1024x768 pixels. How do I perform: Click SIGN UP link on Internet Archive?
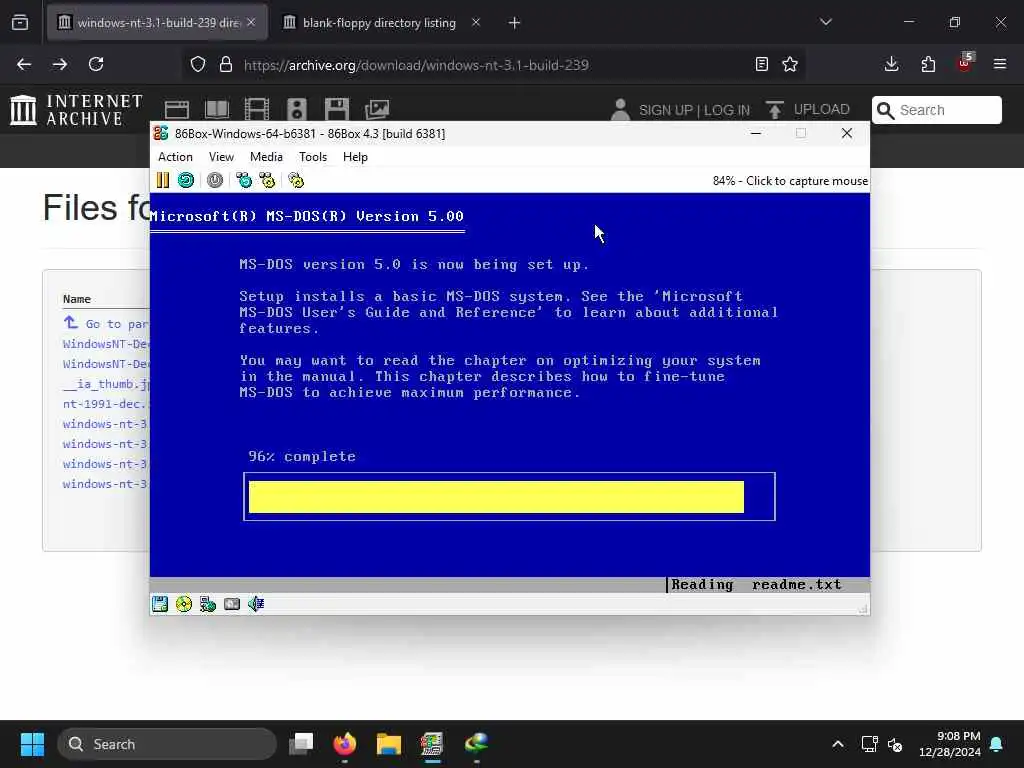664,110
